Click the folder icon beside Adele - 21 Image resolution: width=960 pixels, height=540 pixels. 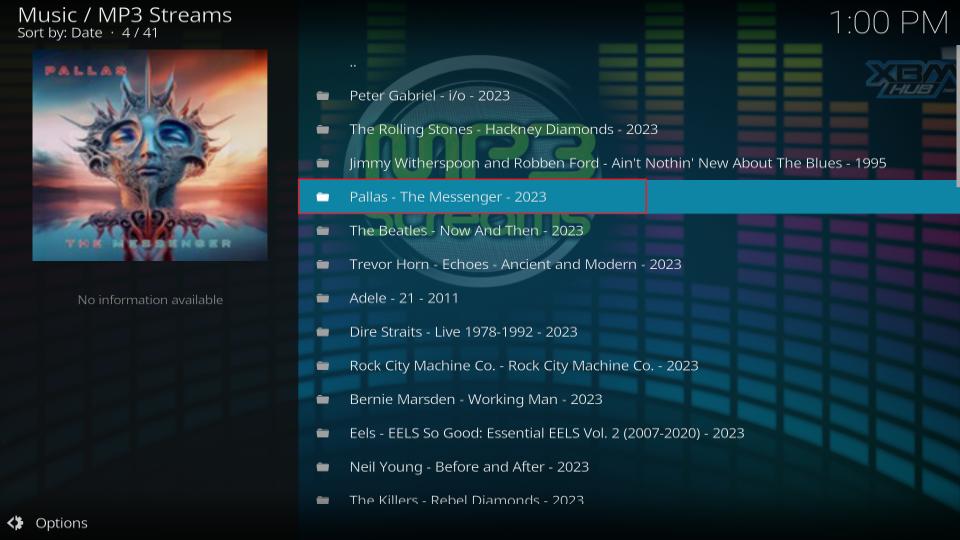[323, 298]
